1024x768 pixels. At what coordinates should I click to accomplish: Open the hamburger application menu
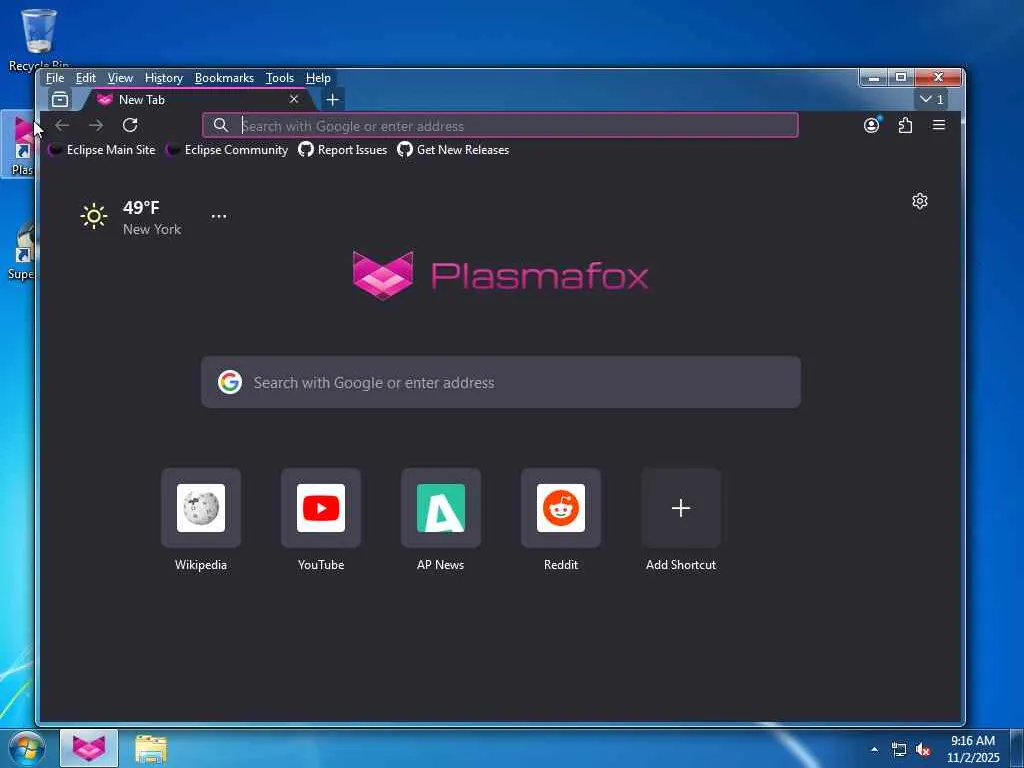coord(939,125)
